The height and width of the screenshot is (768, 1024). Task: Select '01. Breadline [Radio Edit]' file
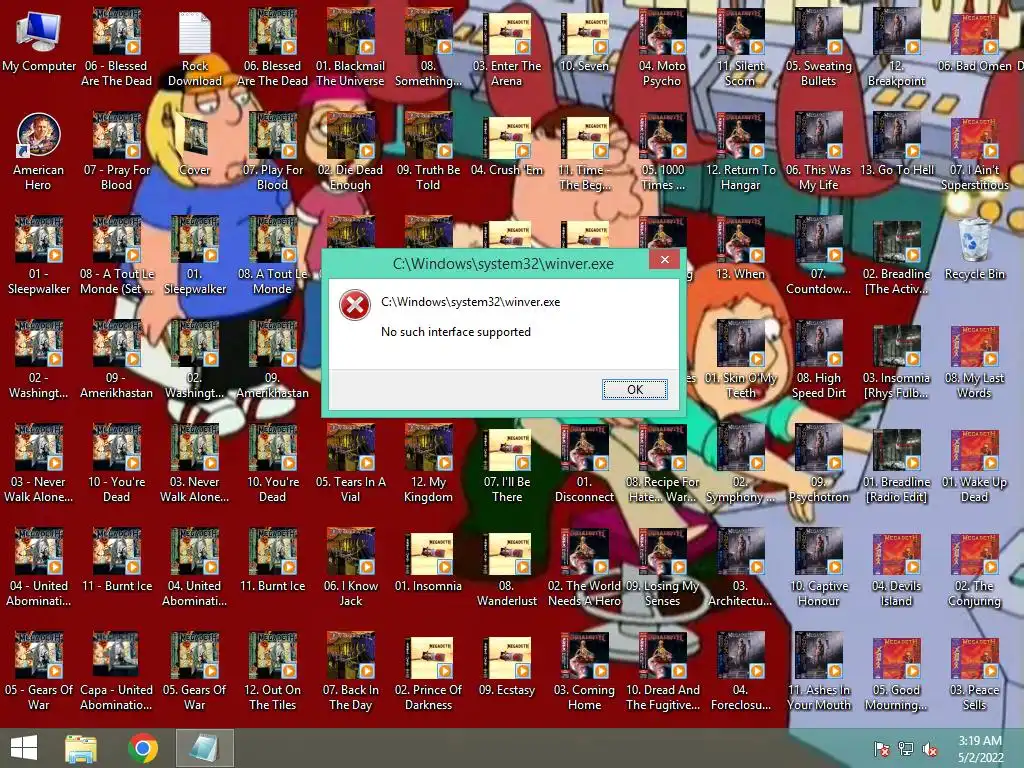(x=896, y=464)
